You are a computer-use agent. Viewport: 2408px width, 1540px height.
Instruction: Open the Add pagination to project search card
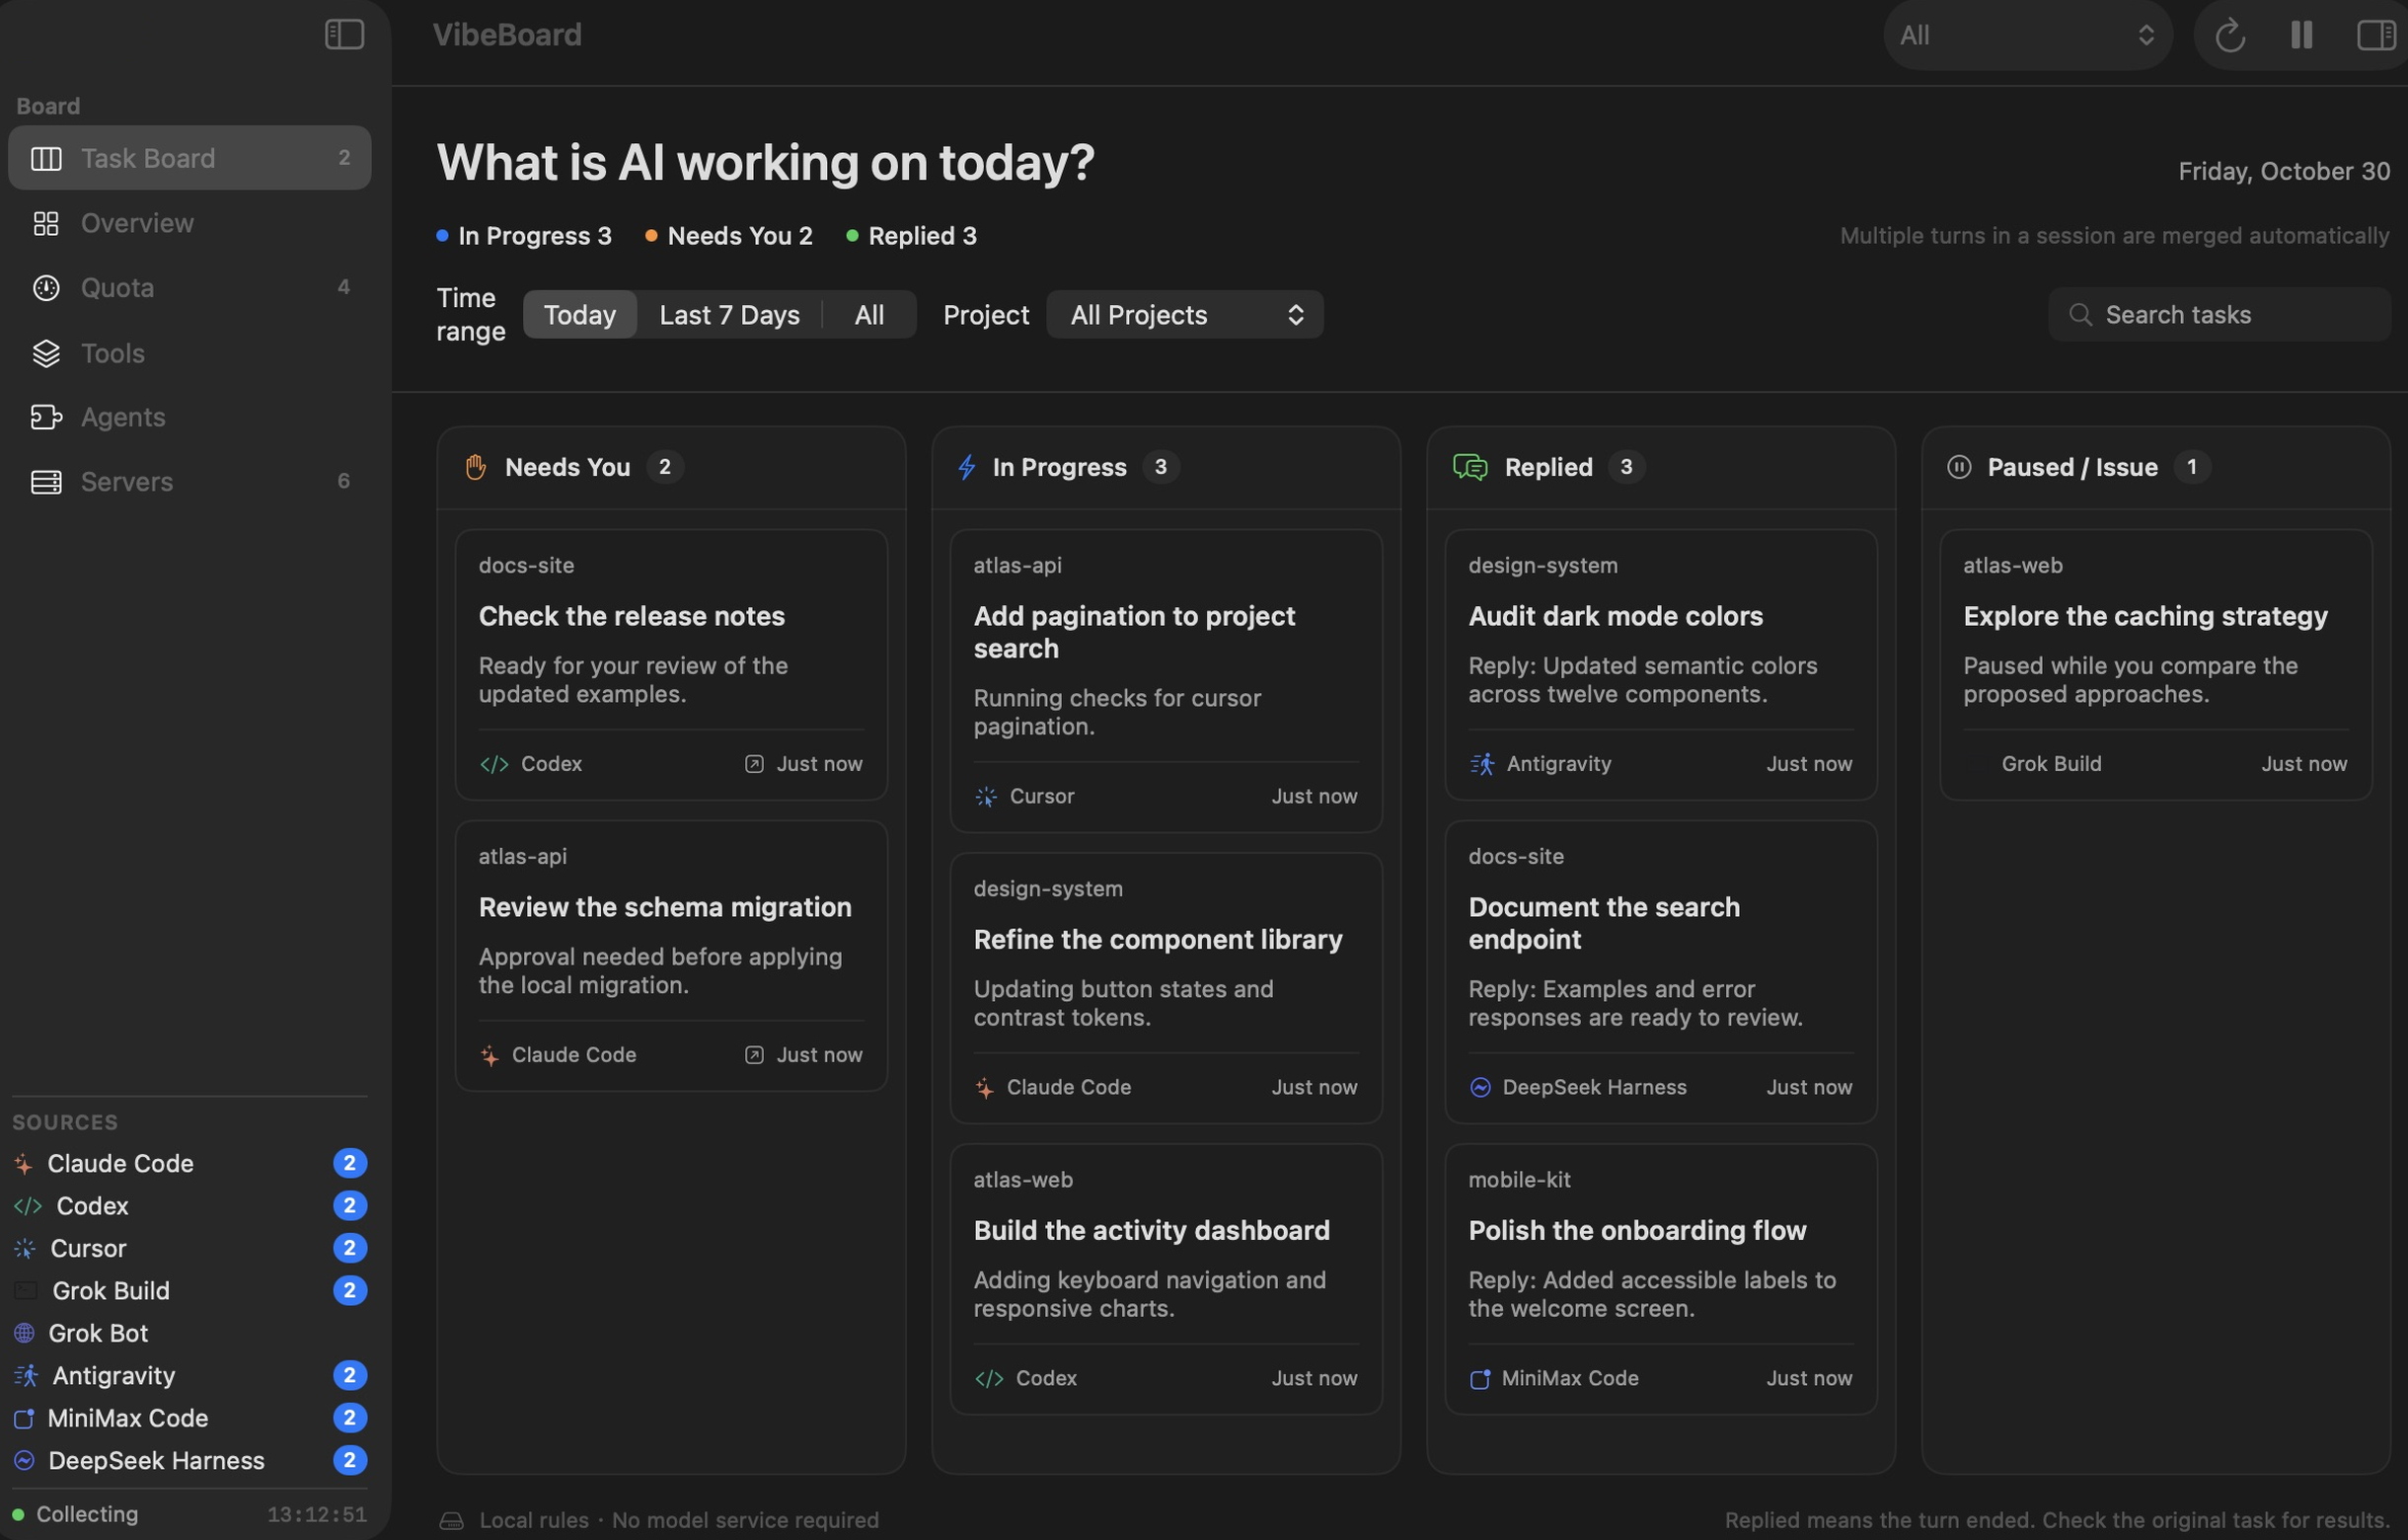pos(1166,681)
